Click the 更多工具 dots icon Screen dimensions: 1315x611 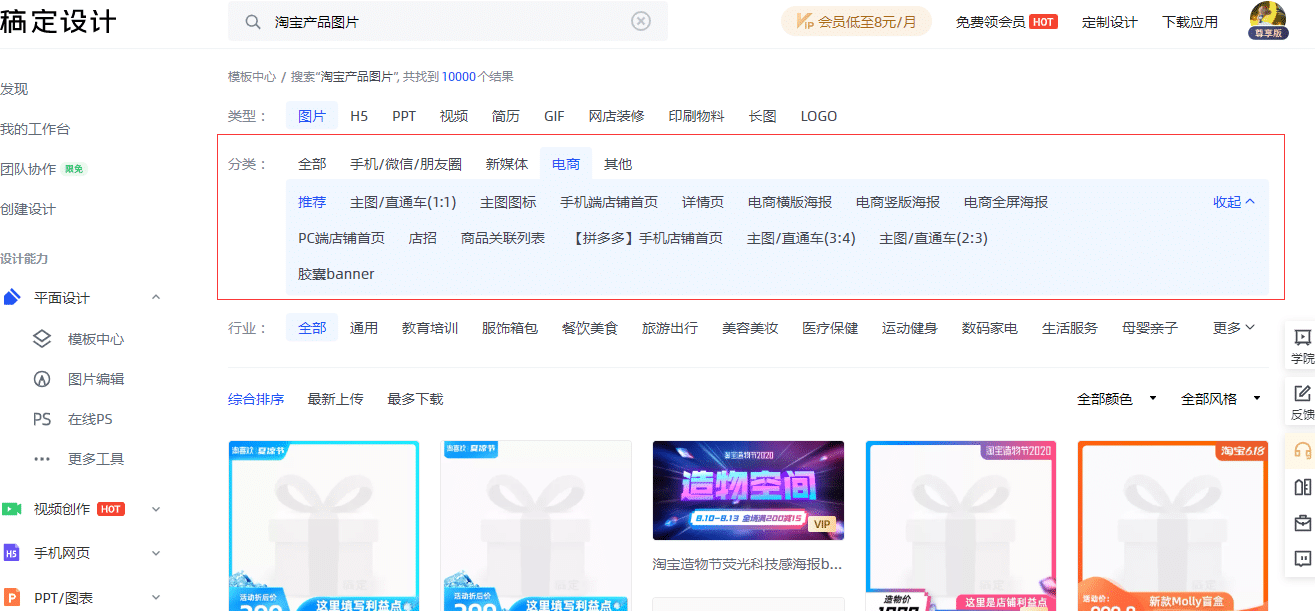(x=42, y=459)
